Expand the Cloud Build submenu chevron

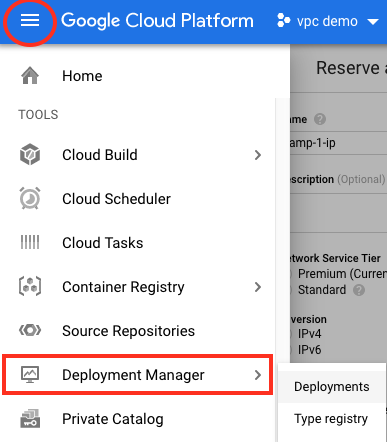pyautogui.click(x=257, y=155)
